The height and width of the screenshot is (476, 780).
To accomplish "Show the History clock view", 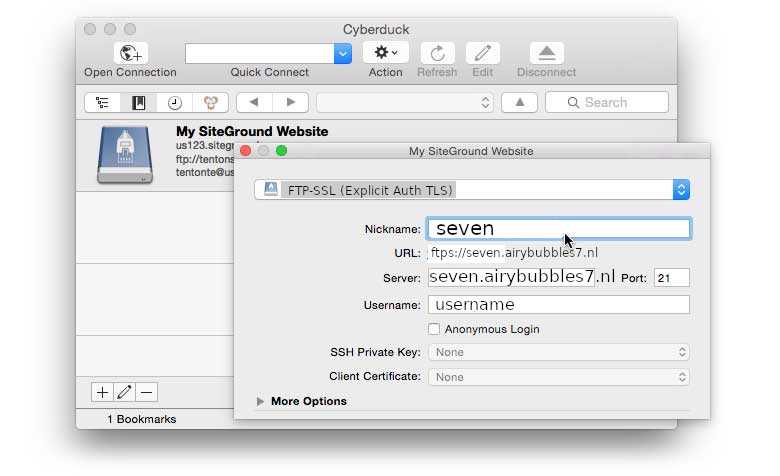I will (174, 102).
